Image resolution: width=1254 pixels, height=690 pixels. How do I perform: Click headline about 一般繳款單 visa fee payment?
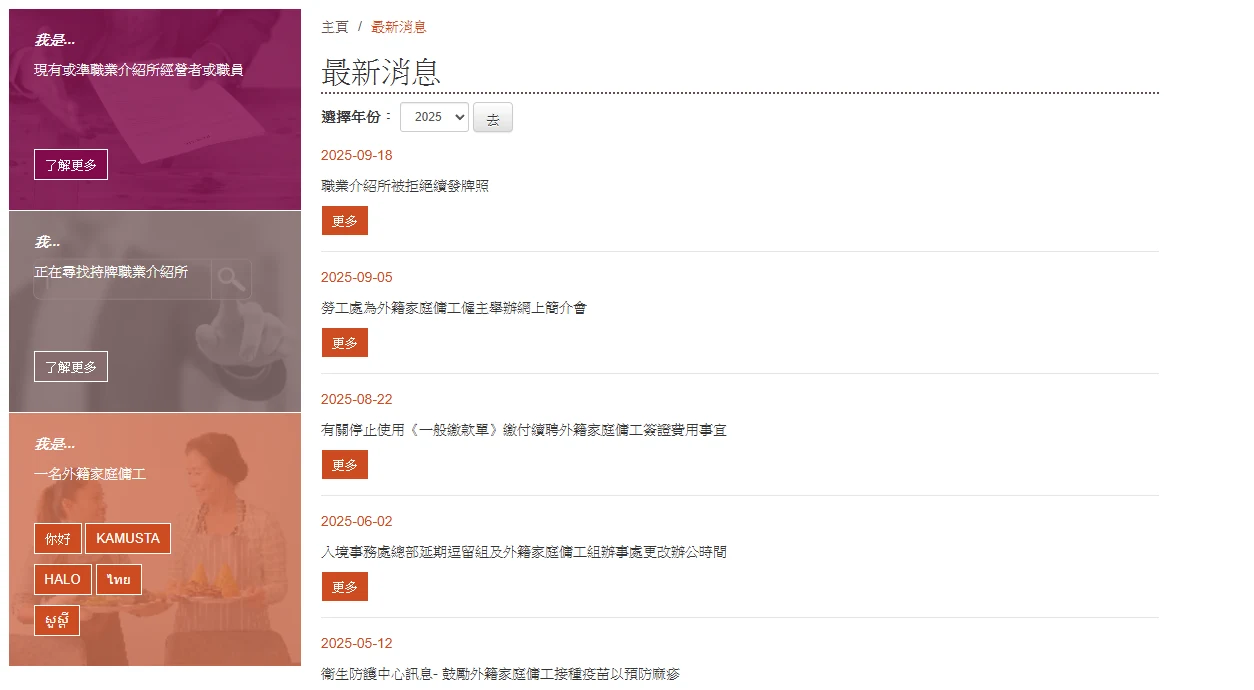tap(524, 430)
